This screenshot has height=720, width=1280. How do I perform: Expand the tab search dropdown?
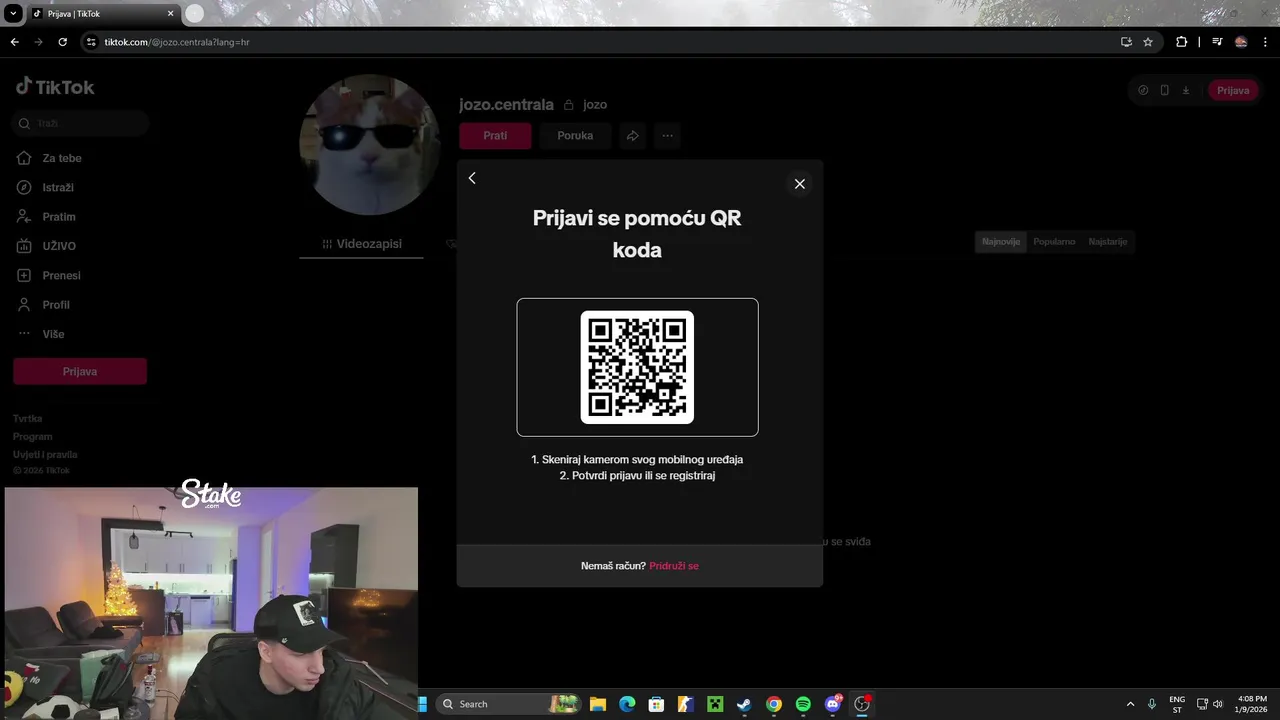tap(13, 14)
